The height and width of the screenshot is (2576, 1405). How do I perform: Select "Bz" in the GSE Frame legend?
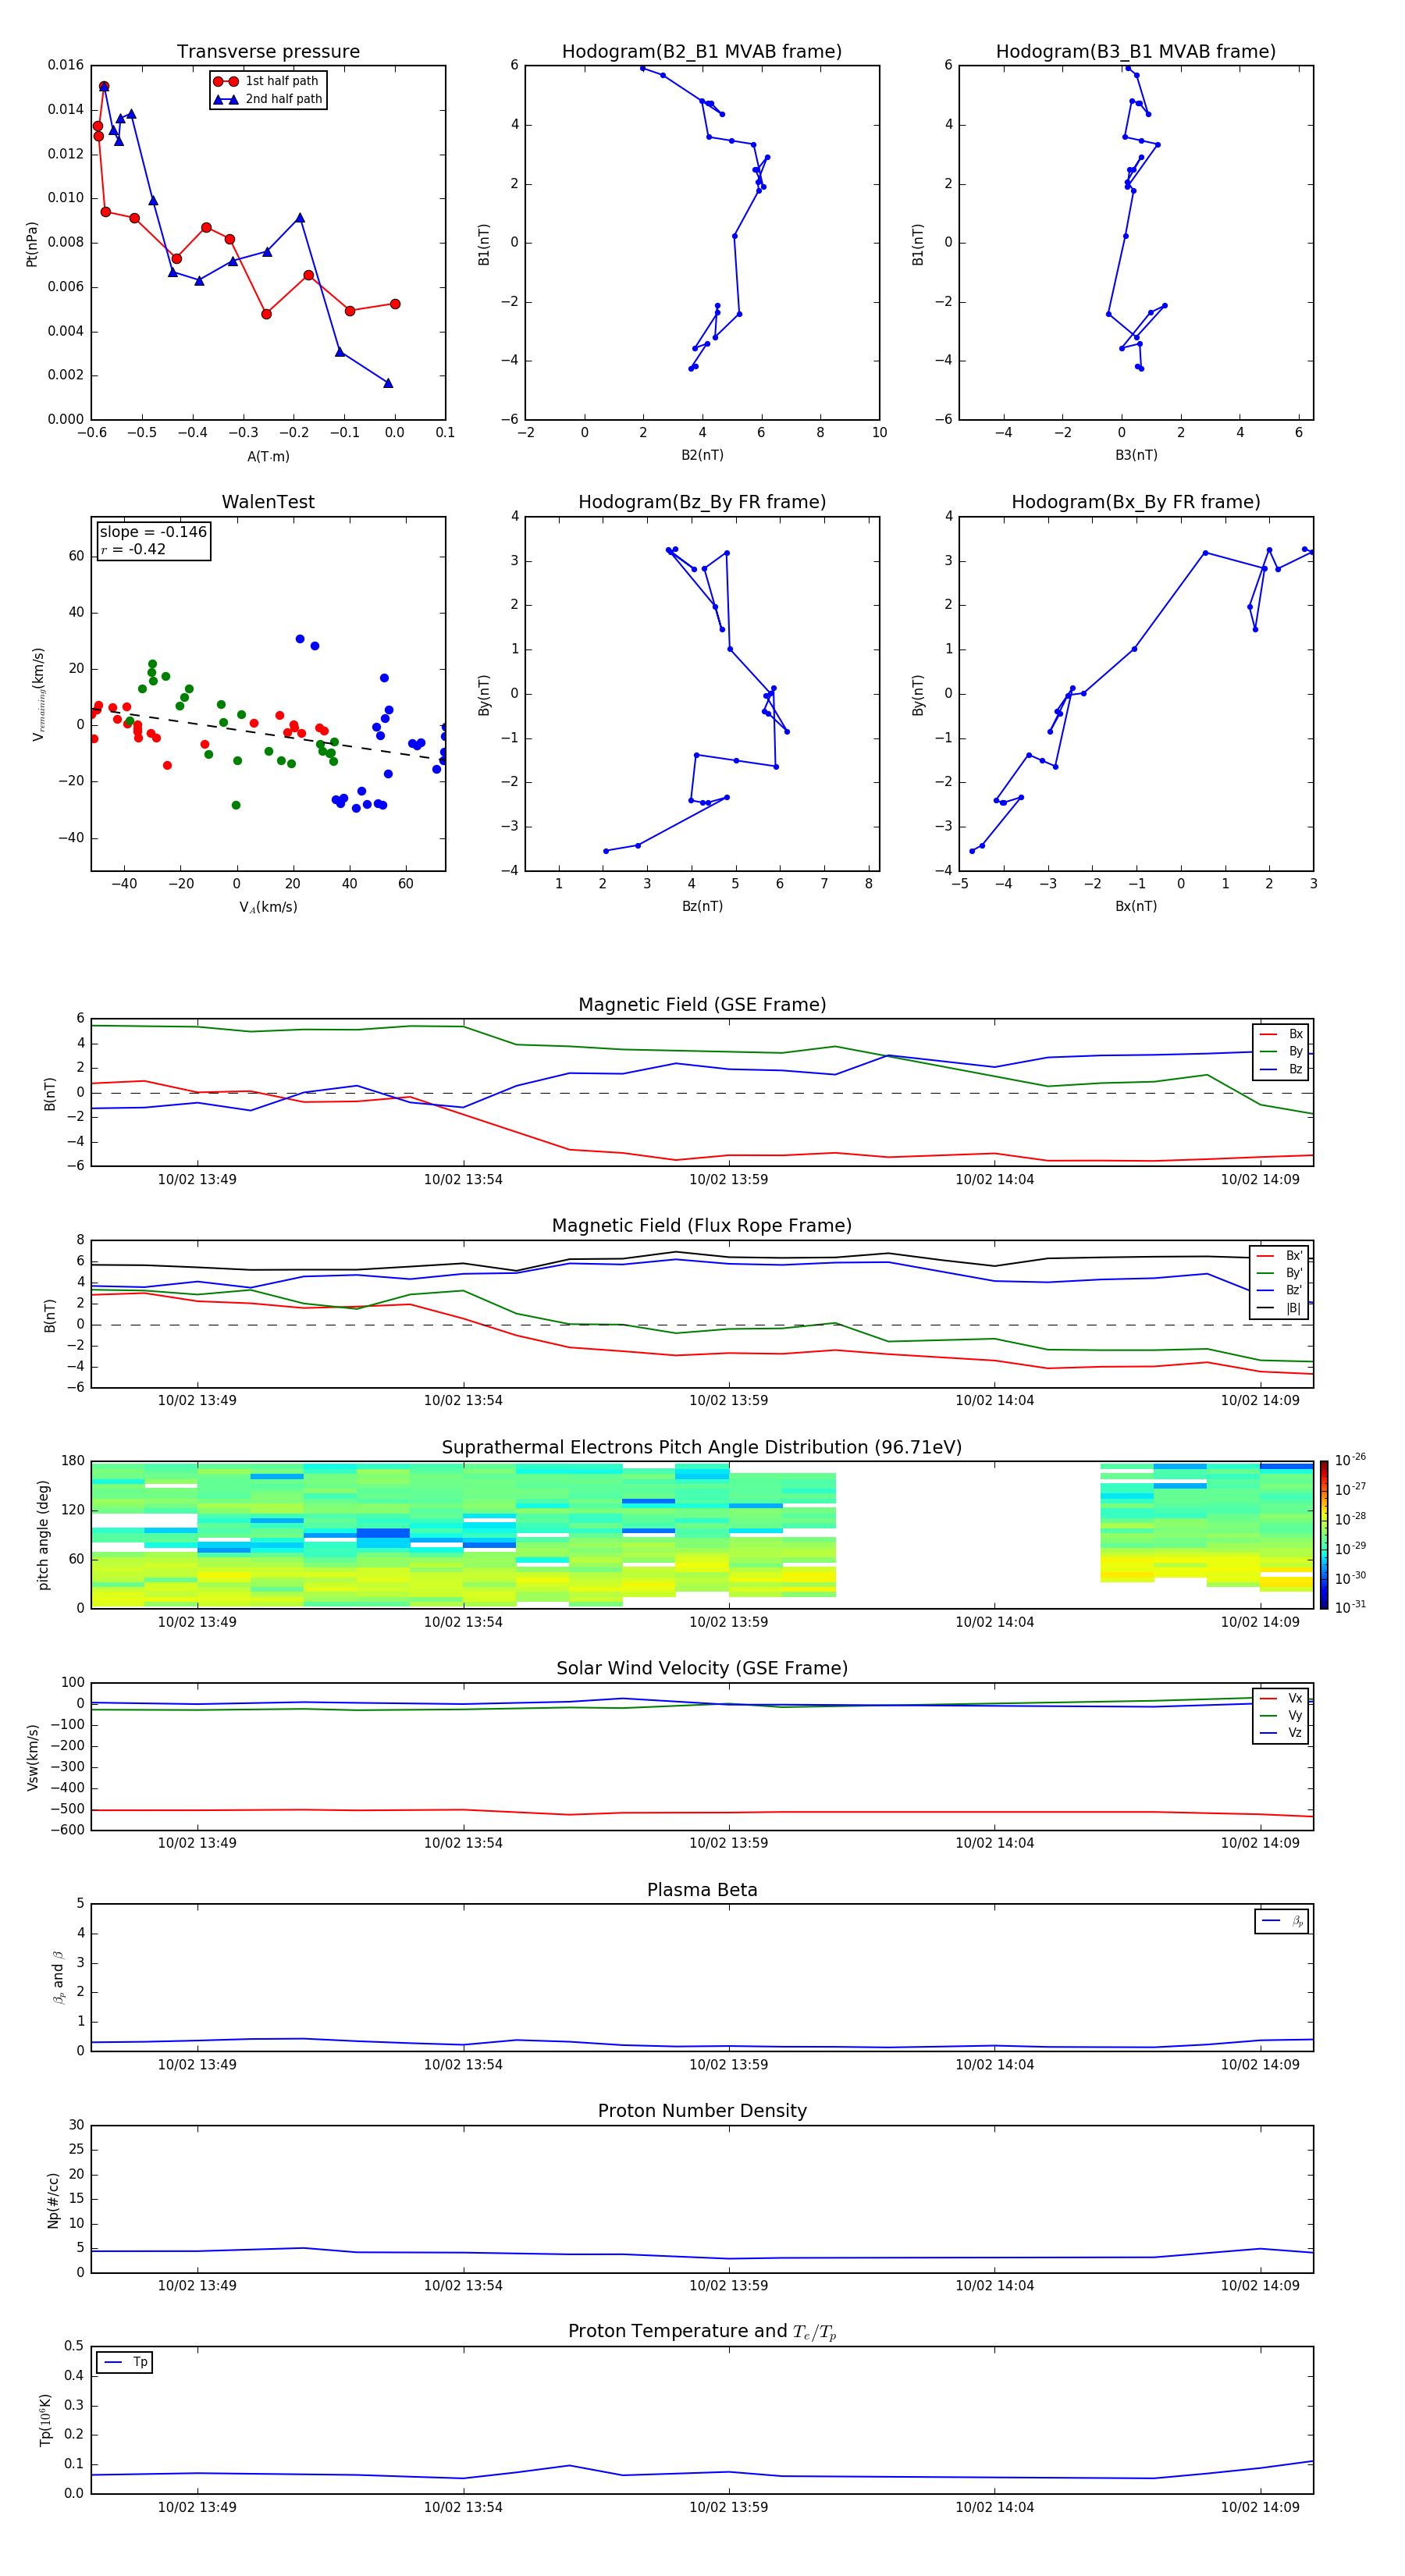coord(1281,1069)
